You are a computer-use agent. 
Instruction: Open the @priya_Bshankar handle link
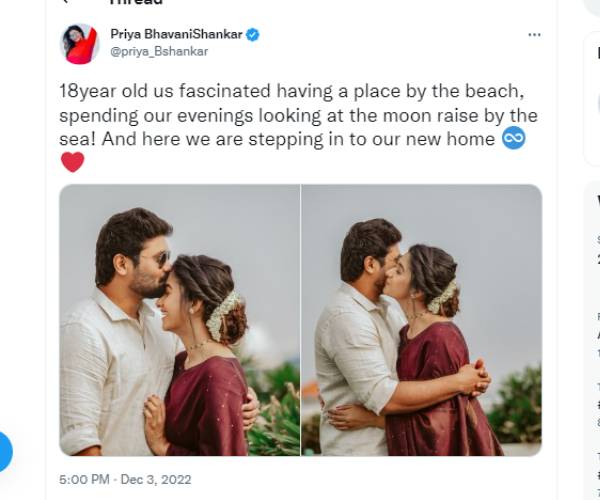(x=159, y=52)
